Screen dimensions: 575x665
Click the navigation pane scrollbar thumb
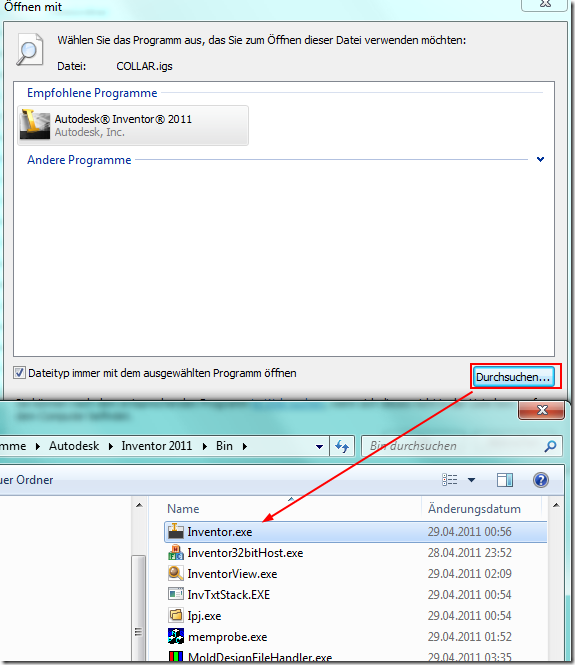[138, 610]
